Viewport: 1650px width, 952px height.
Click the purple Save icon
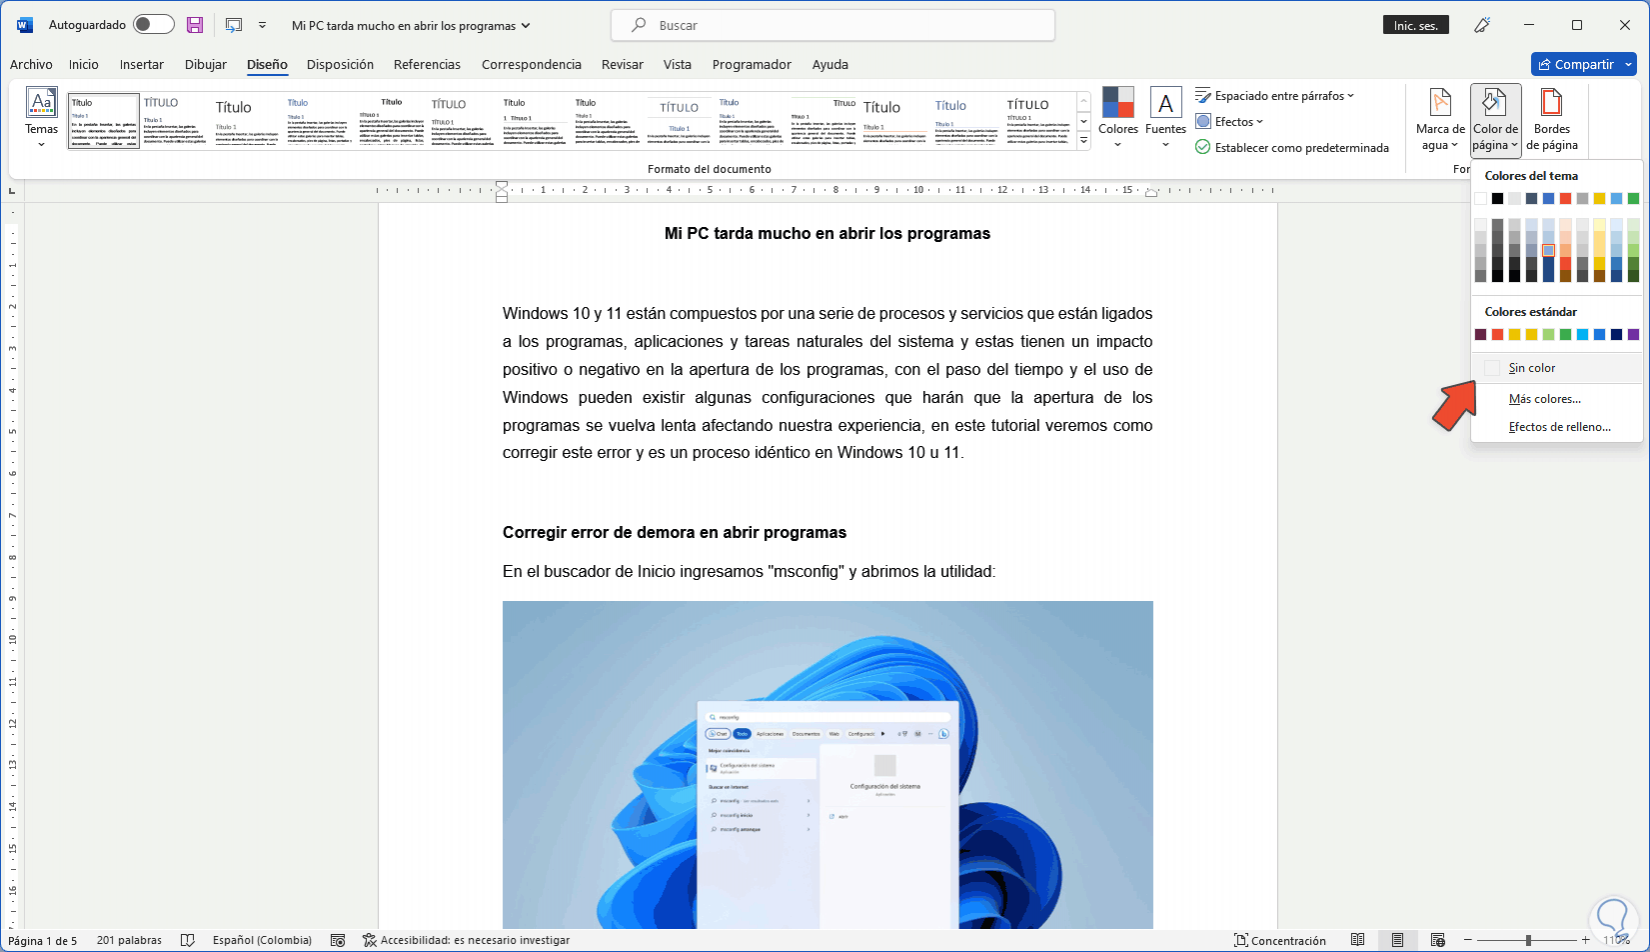tap(195, 25)
